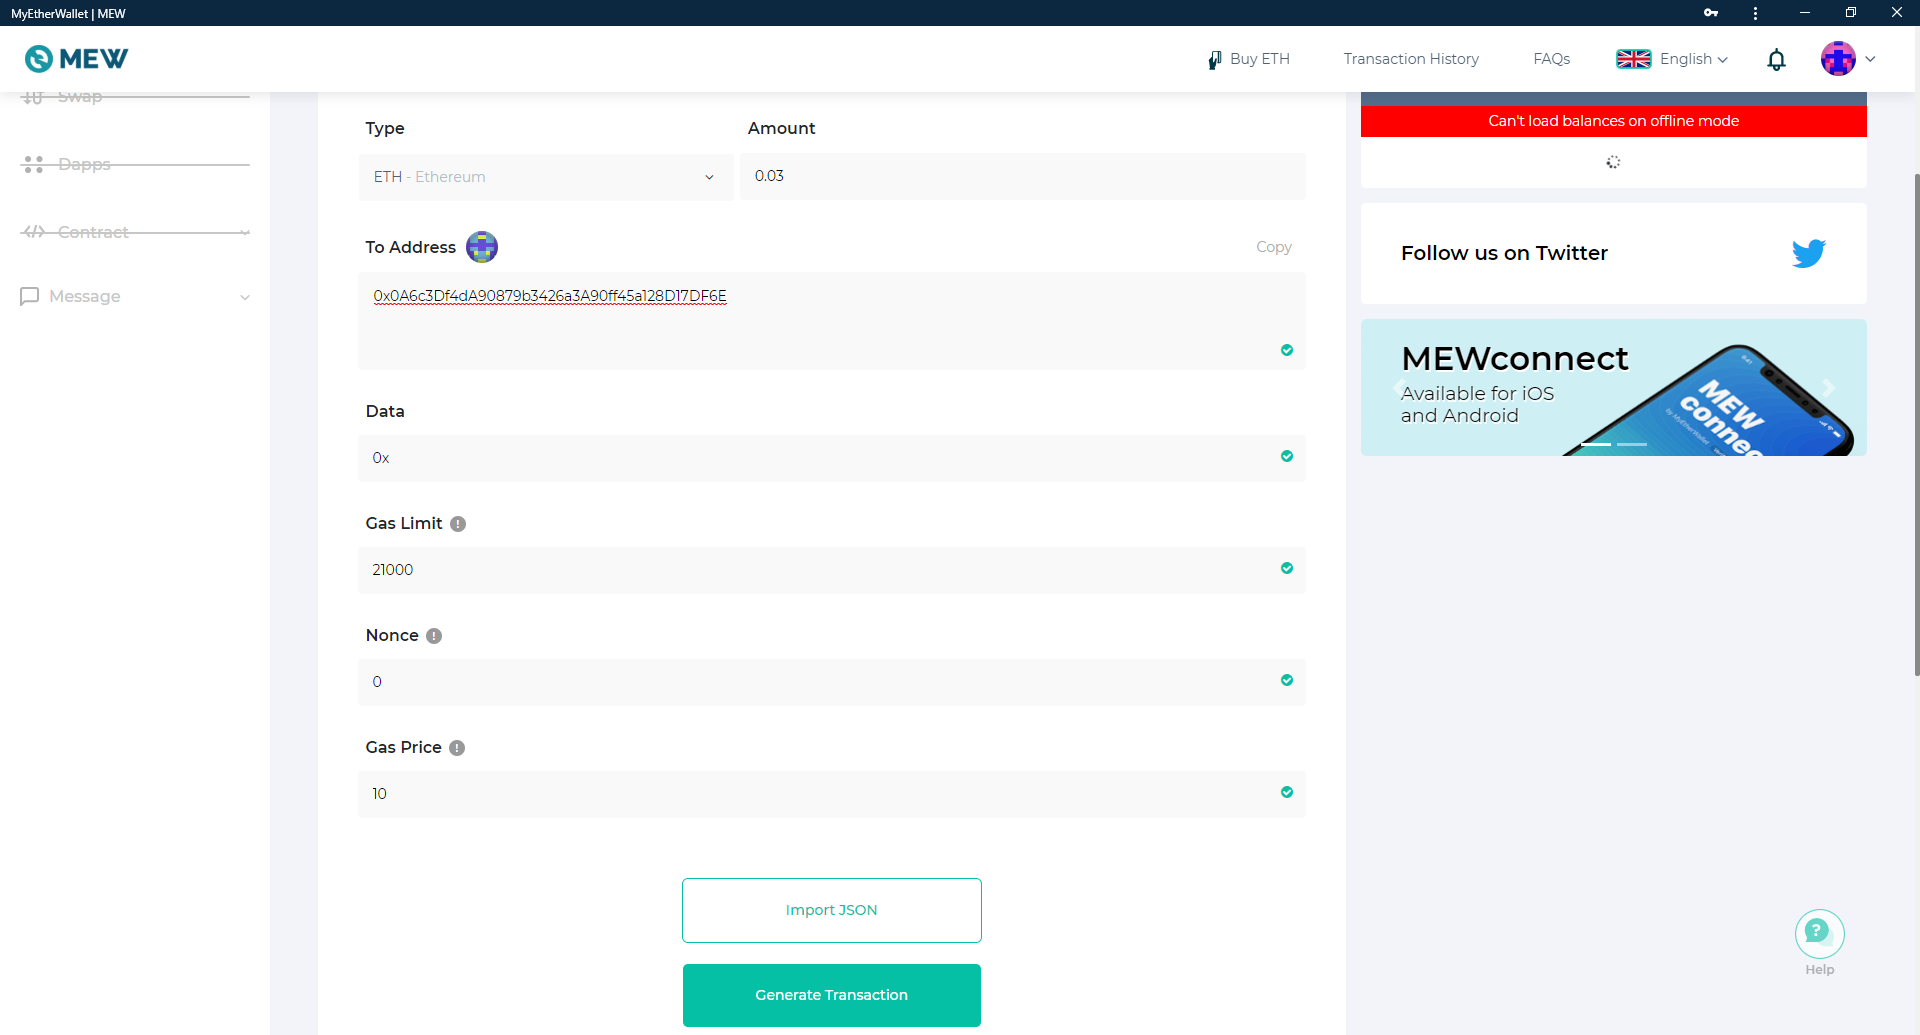Click the To Address blockie icon
Screen dimensions: 1920x1035
(x=482, y=247)
